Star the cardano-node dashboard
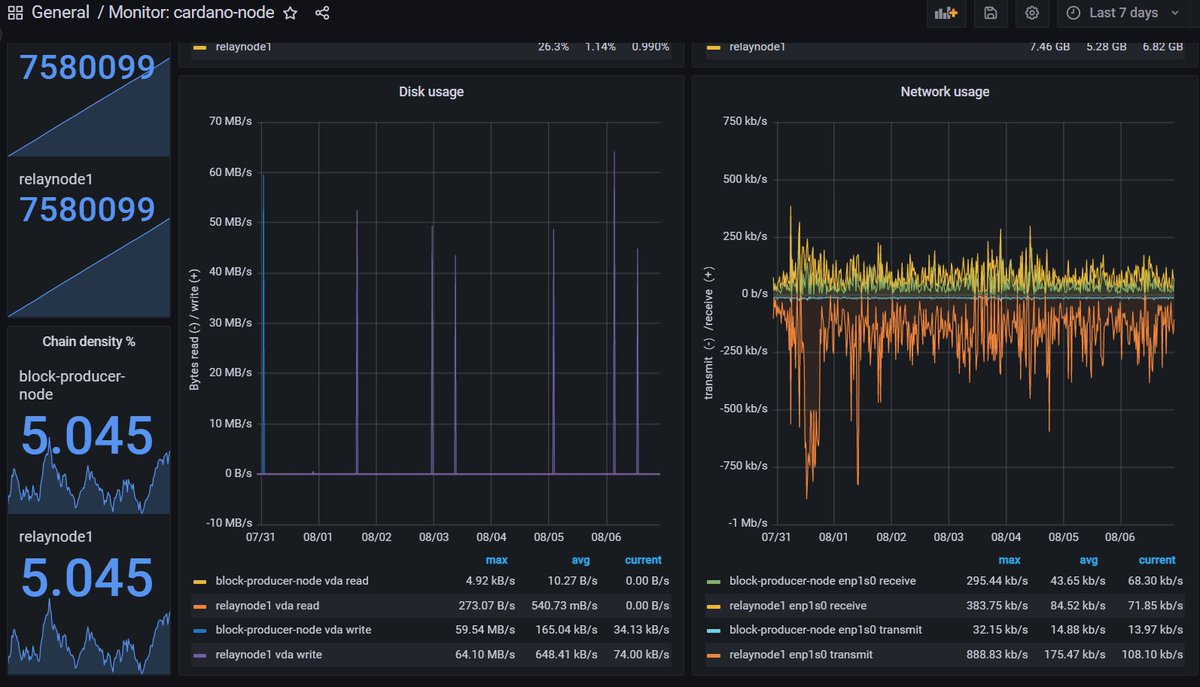This screenshot has height=687, width=1200. click(x=290, y=13)
